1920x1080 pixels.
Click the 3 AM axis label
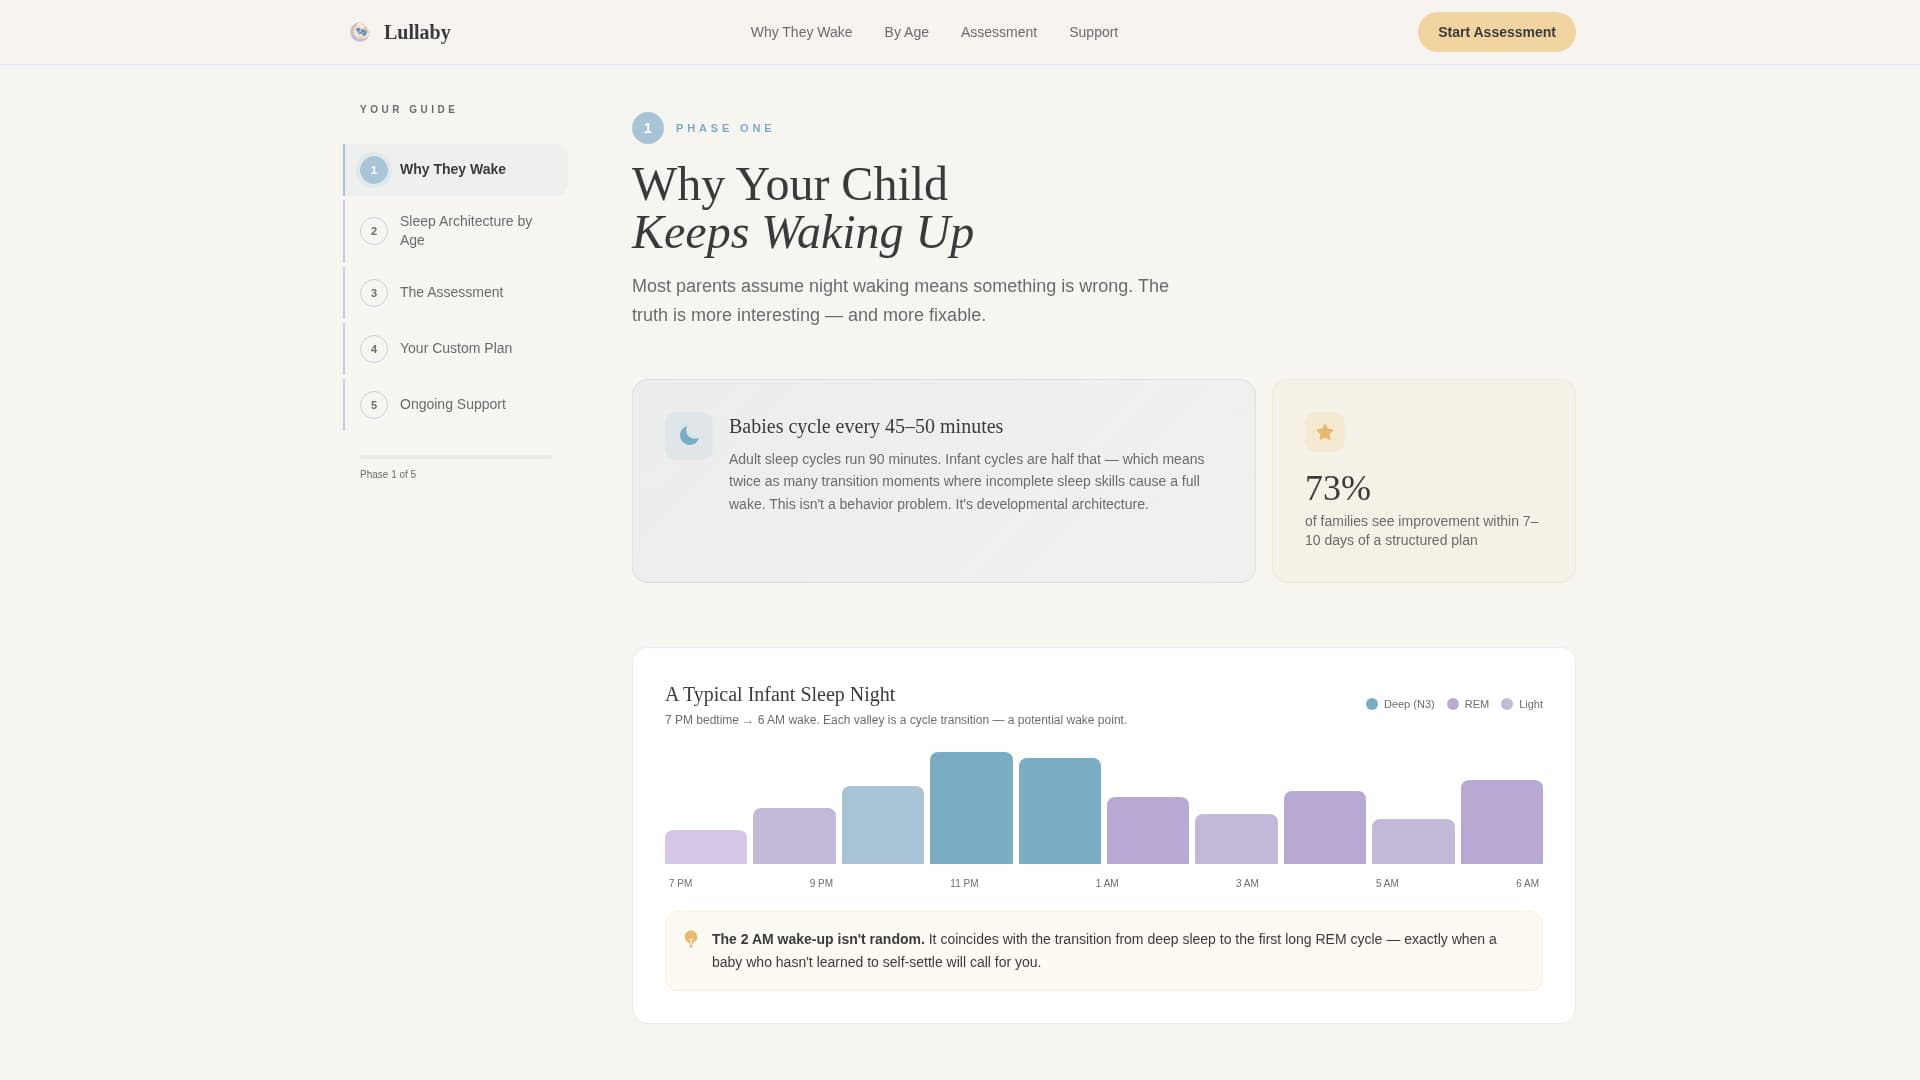click(1247, 884)
